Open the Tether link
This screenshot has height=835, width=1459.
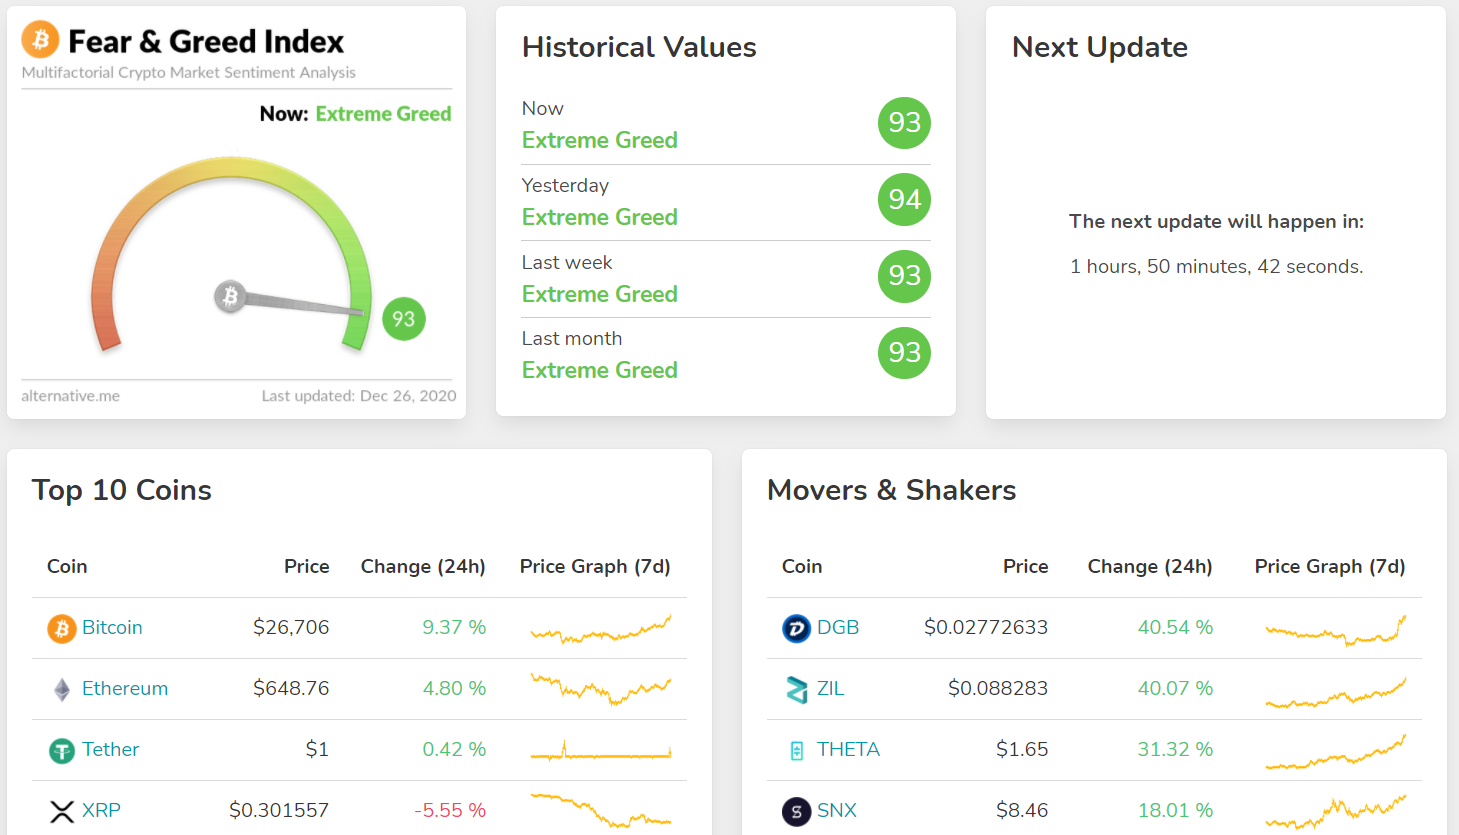coord(110,749)
